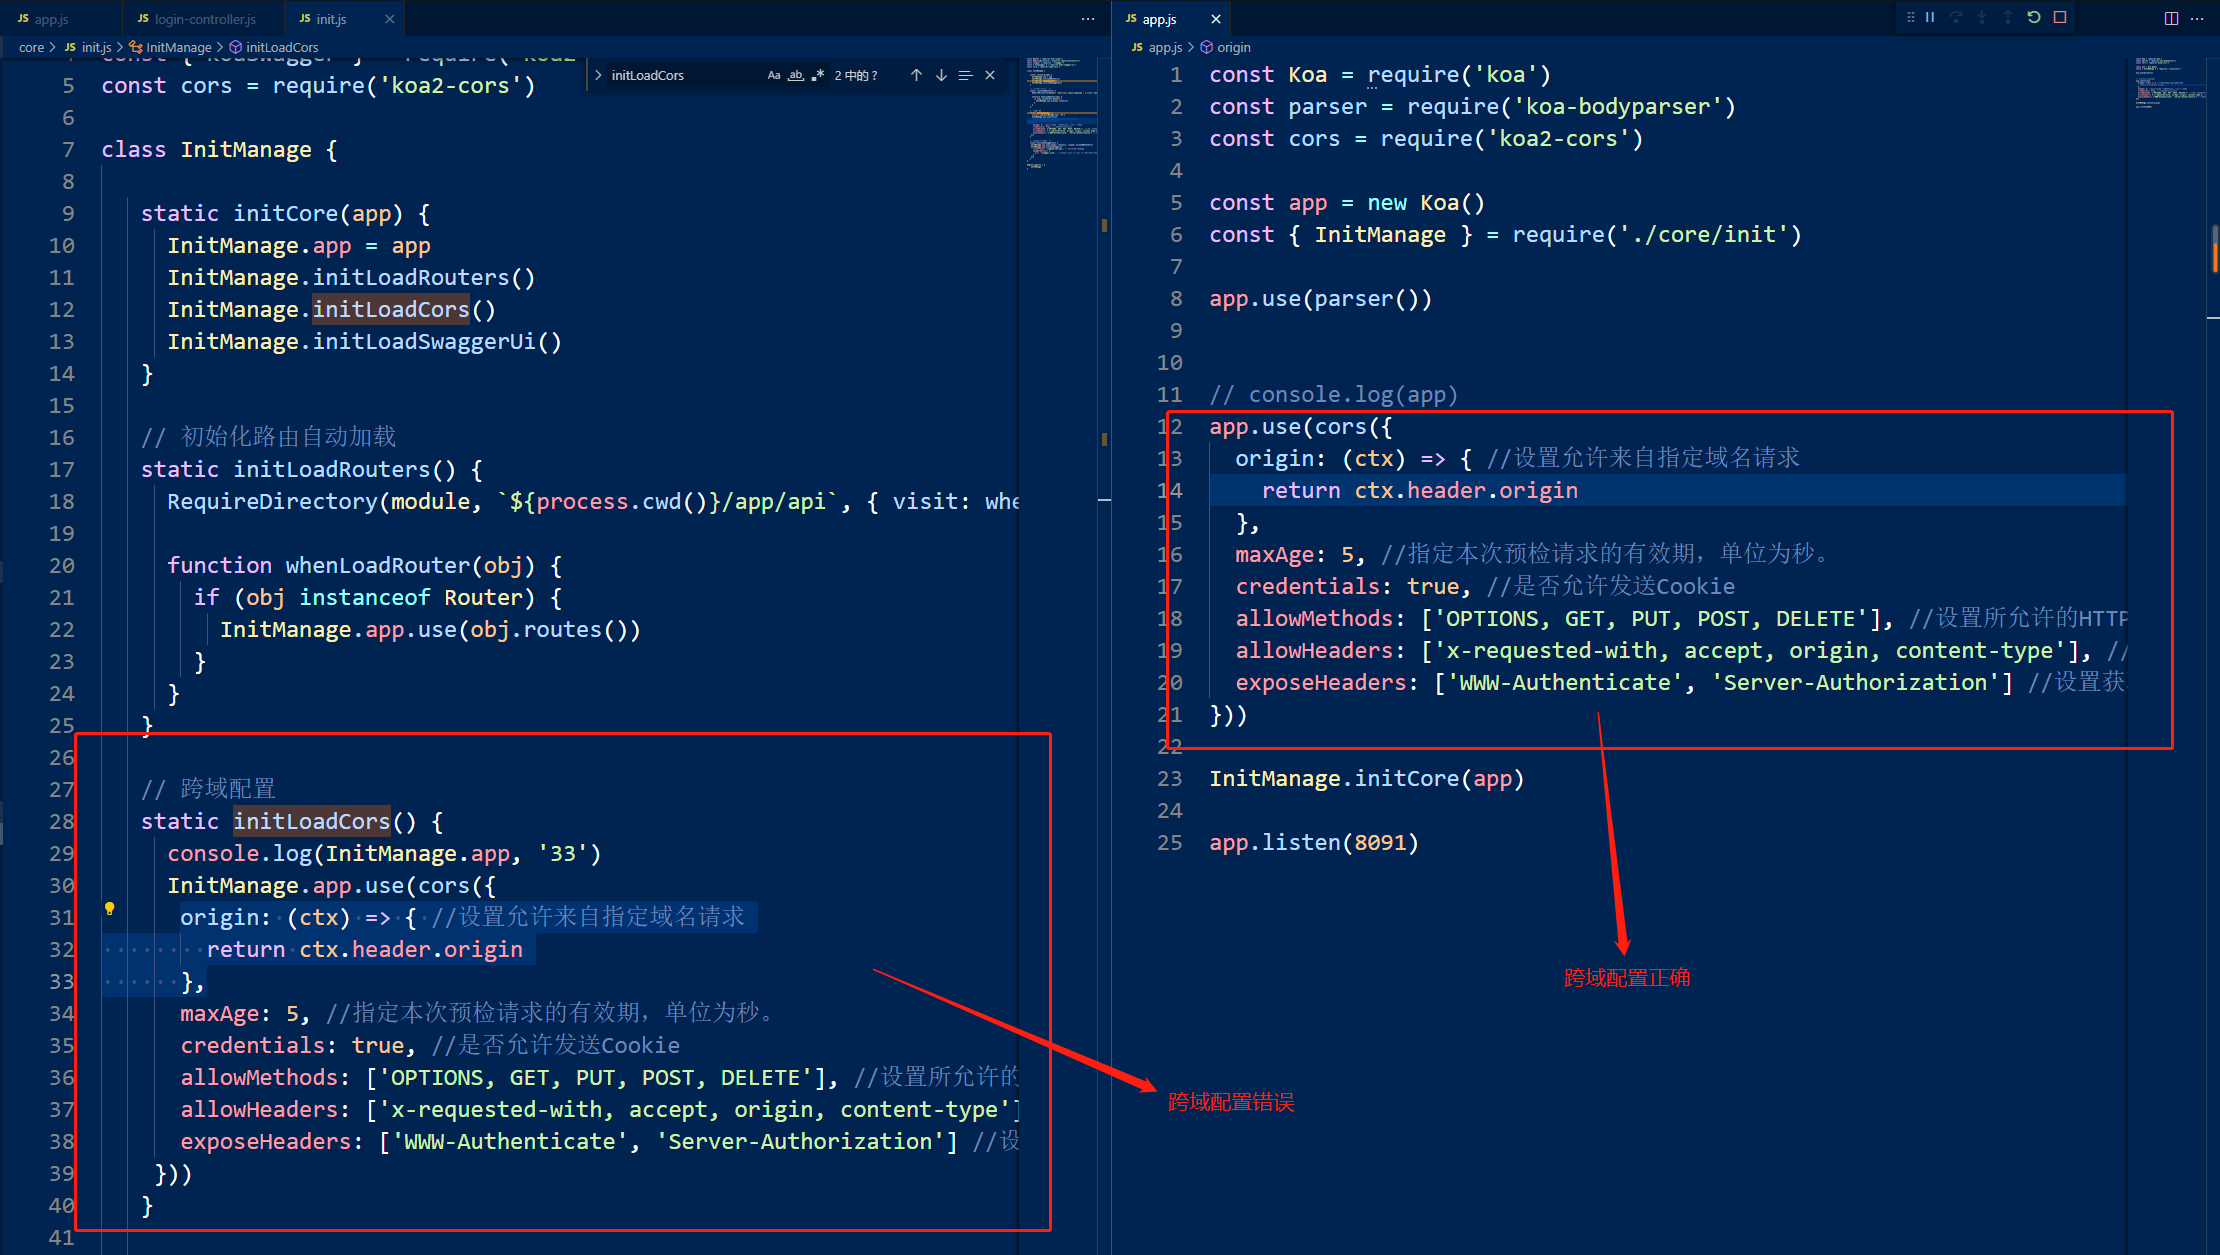
Task: Restart the debugger with green arrow
Action: click(2033, 17)
